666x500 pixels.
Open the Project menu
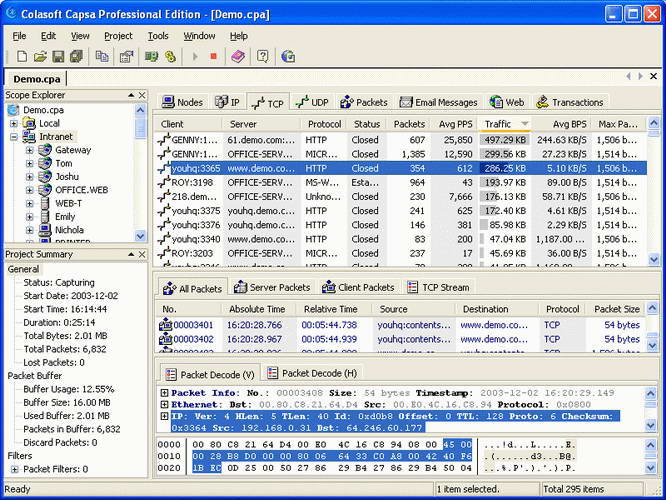coord(119,36)
